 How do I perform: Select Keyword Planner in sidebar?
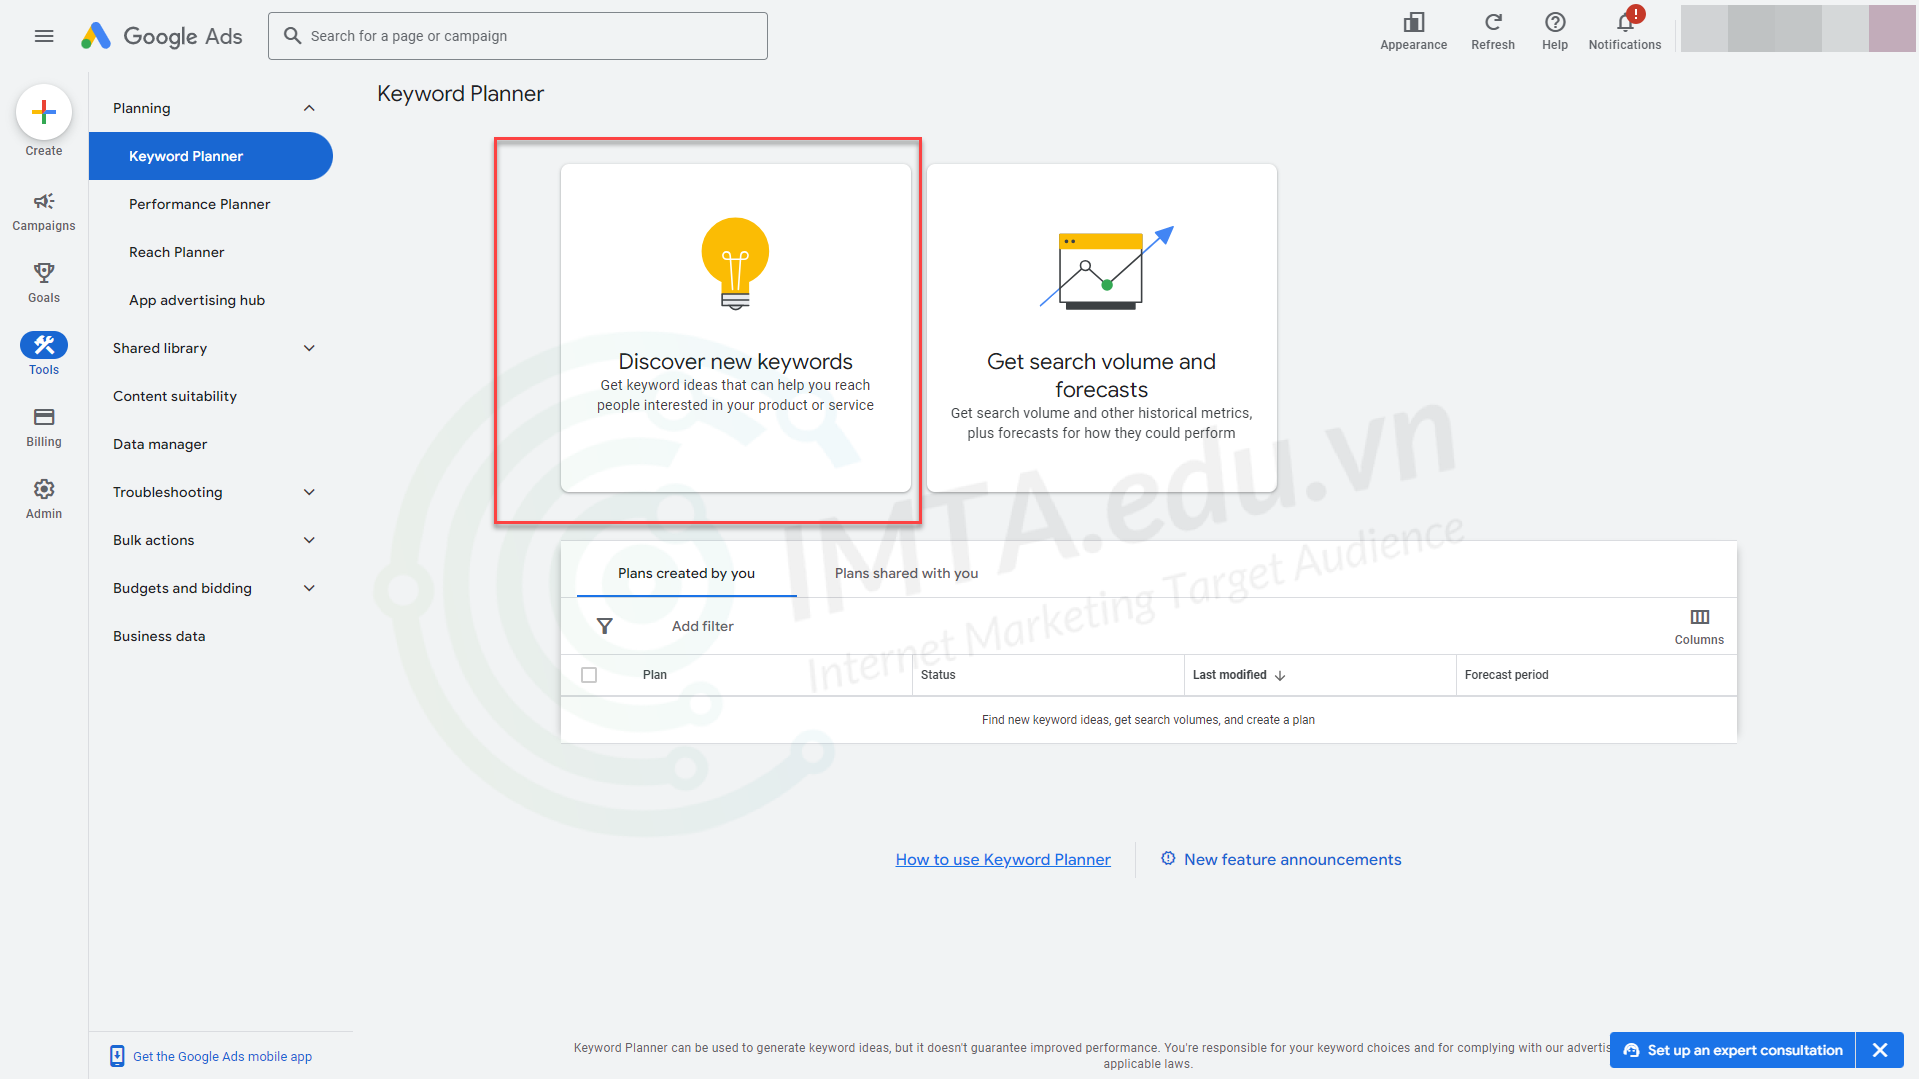pyautogui.click(x=210, y=156)
